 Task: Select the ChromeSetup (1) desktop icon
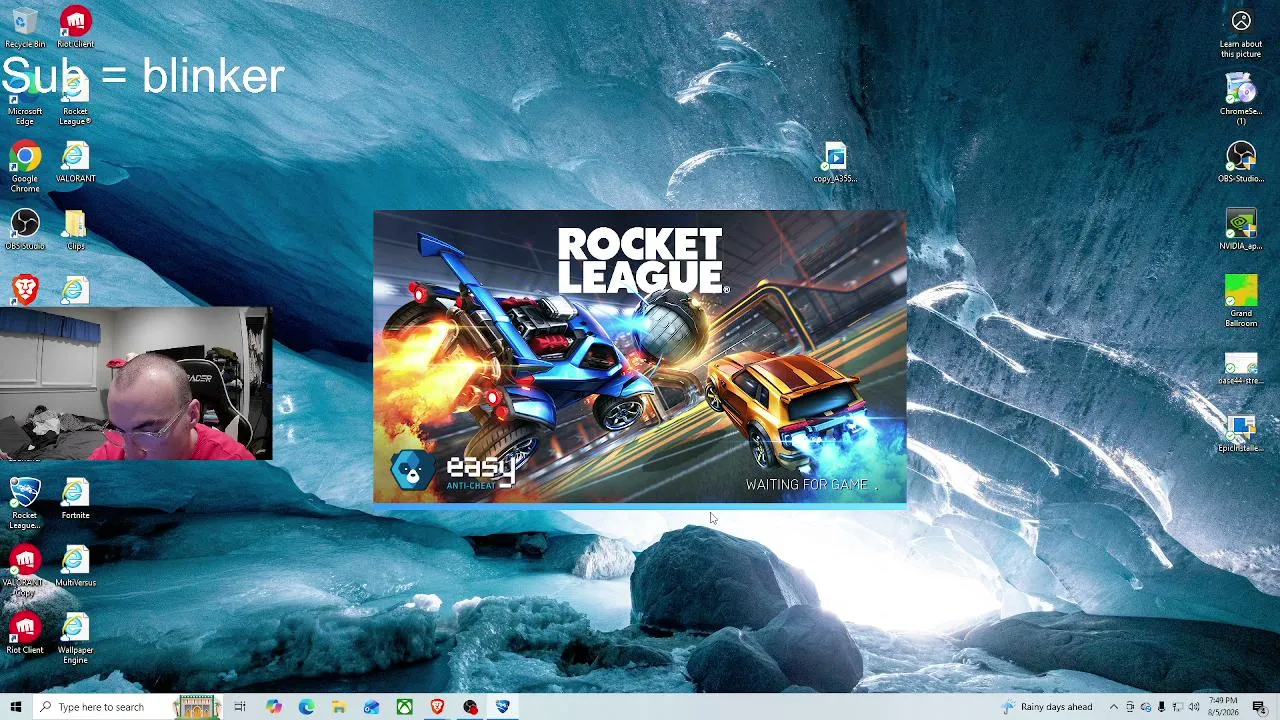tap(1241, 99)
